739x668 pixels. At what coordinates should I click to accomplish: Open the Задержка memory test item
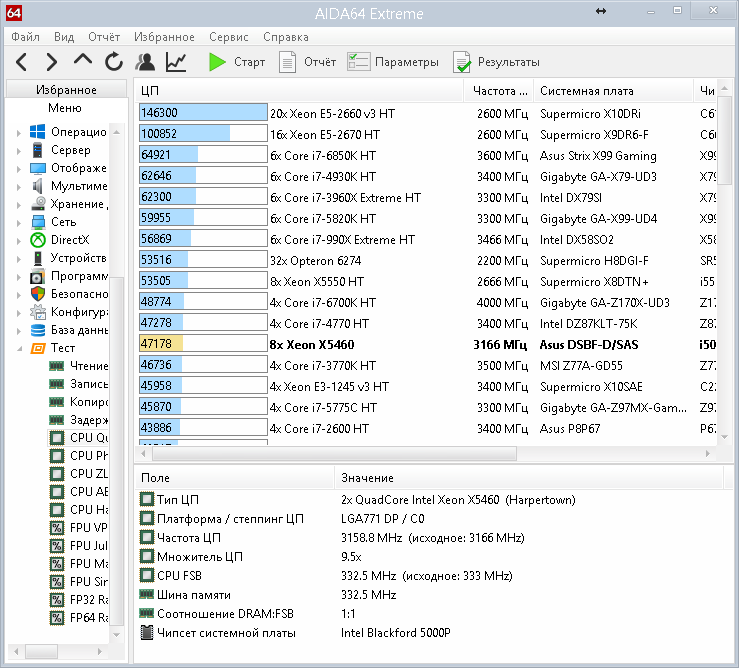click(x=79, y=420)
